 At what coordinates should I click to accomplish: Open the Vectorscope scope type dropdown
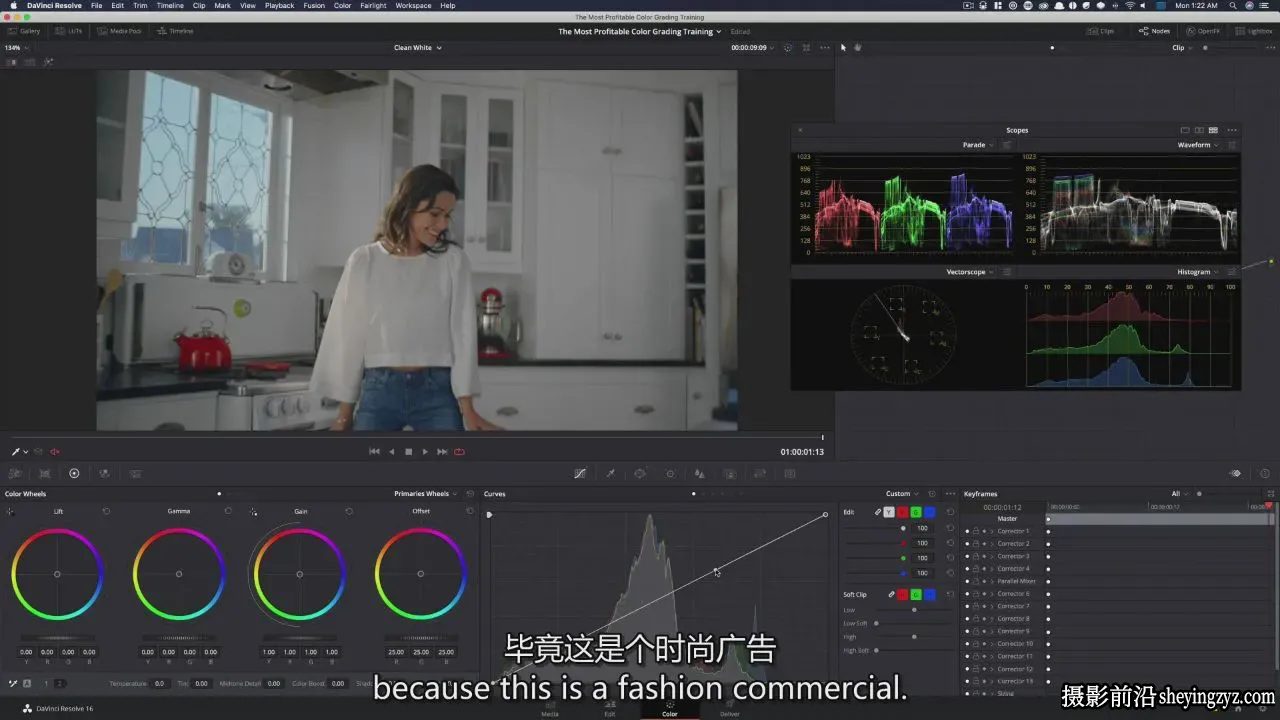(x=970, y=272)
